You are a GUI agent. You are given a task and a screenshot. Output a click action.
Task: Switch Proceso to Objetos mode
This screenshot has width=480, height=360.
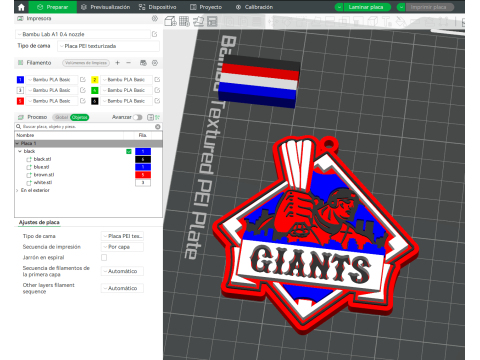pos(80,117)
